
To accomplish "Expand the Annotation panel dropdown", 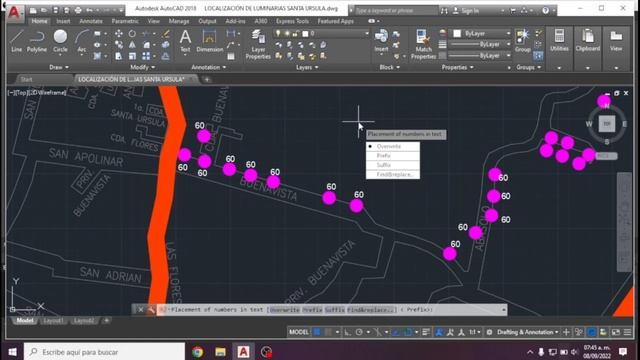I will click(x=209, y=67).
